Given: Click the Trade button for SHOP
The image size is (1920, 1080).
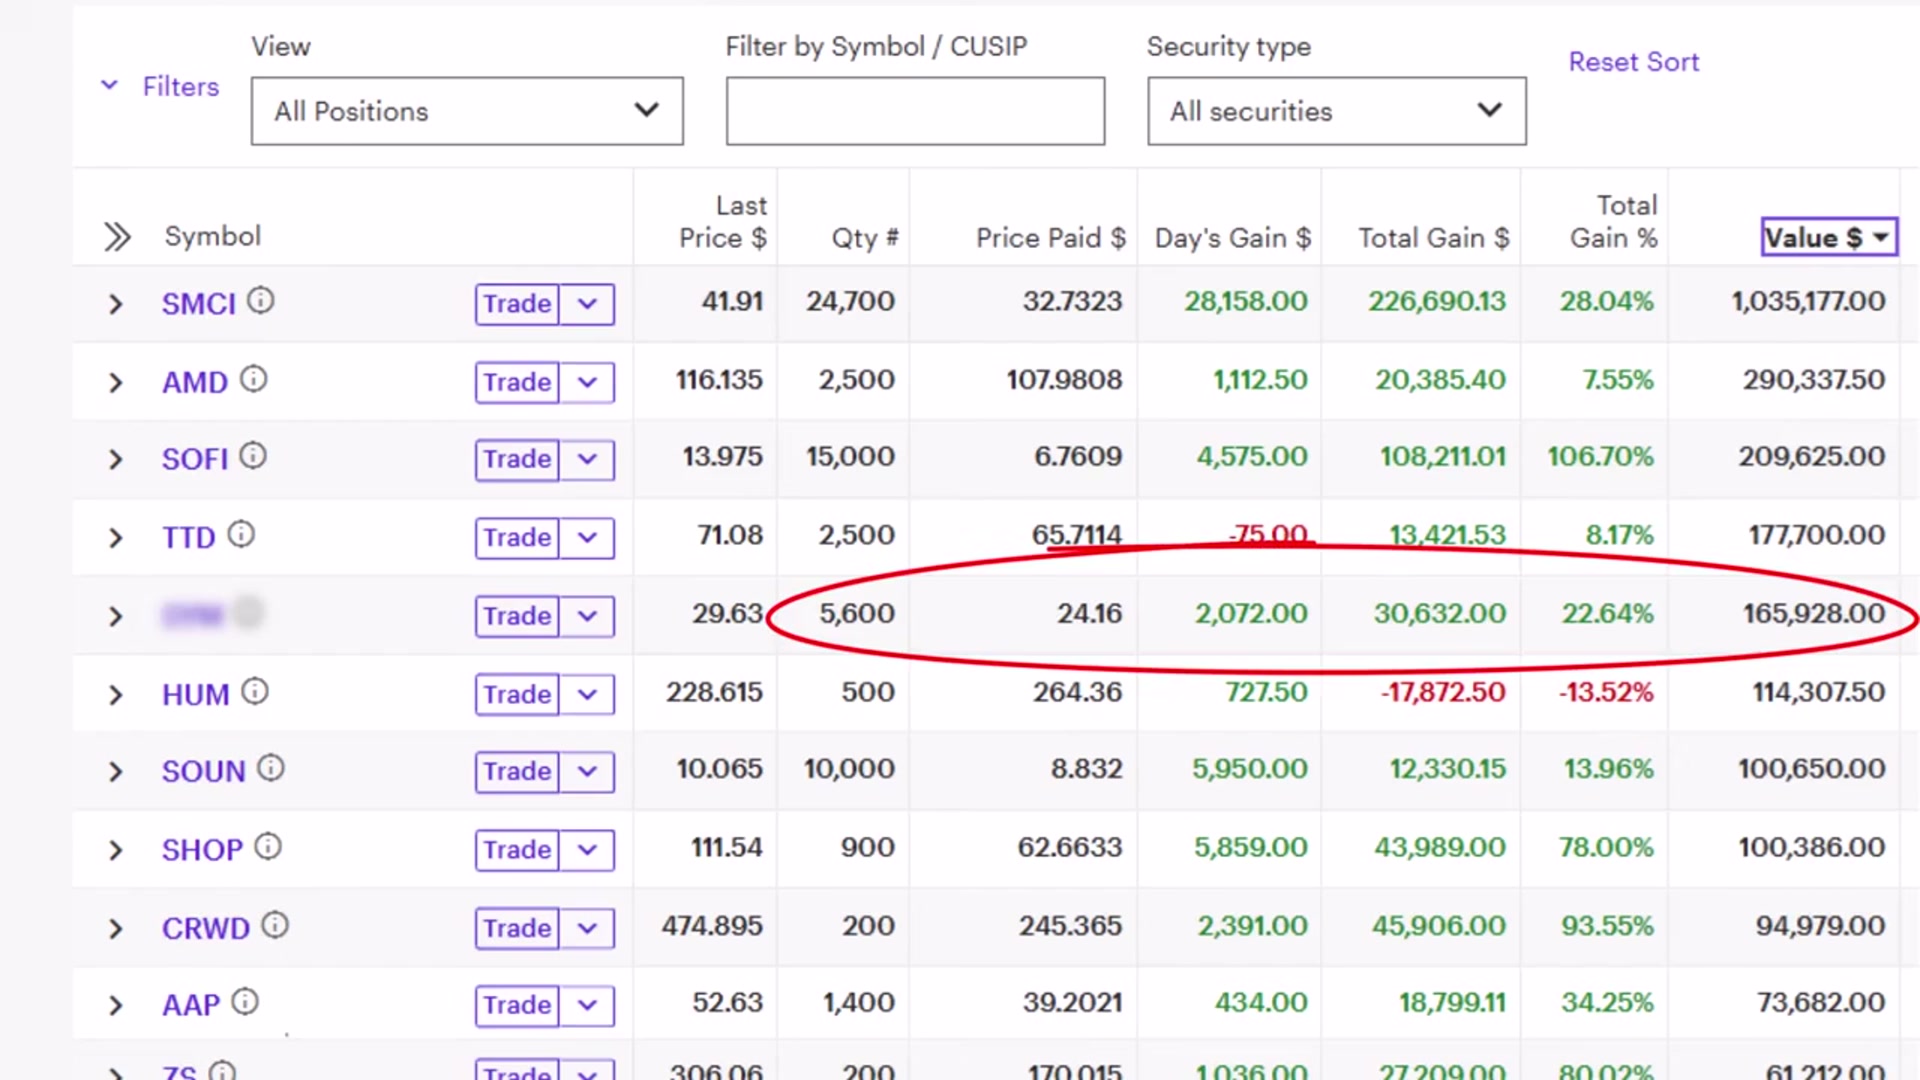Looking at the screenshot, I should click(517, 850).
